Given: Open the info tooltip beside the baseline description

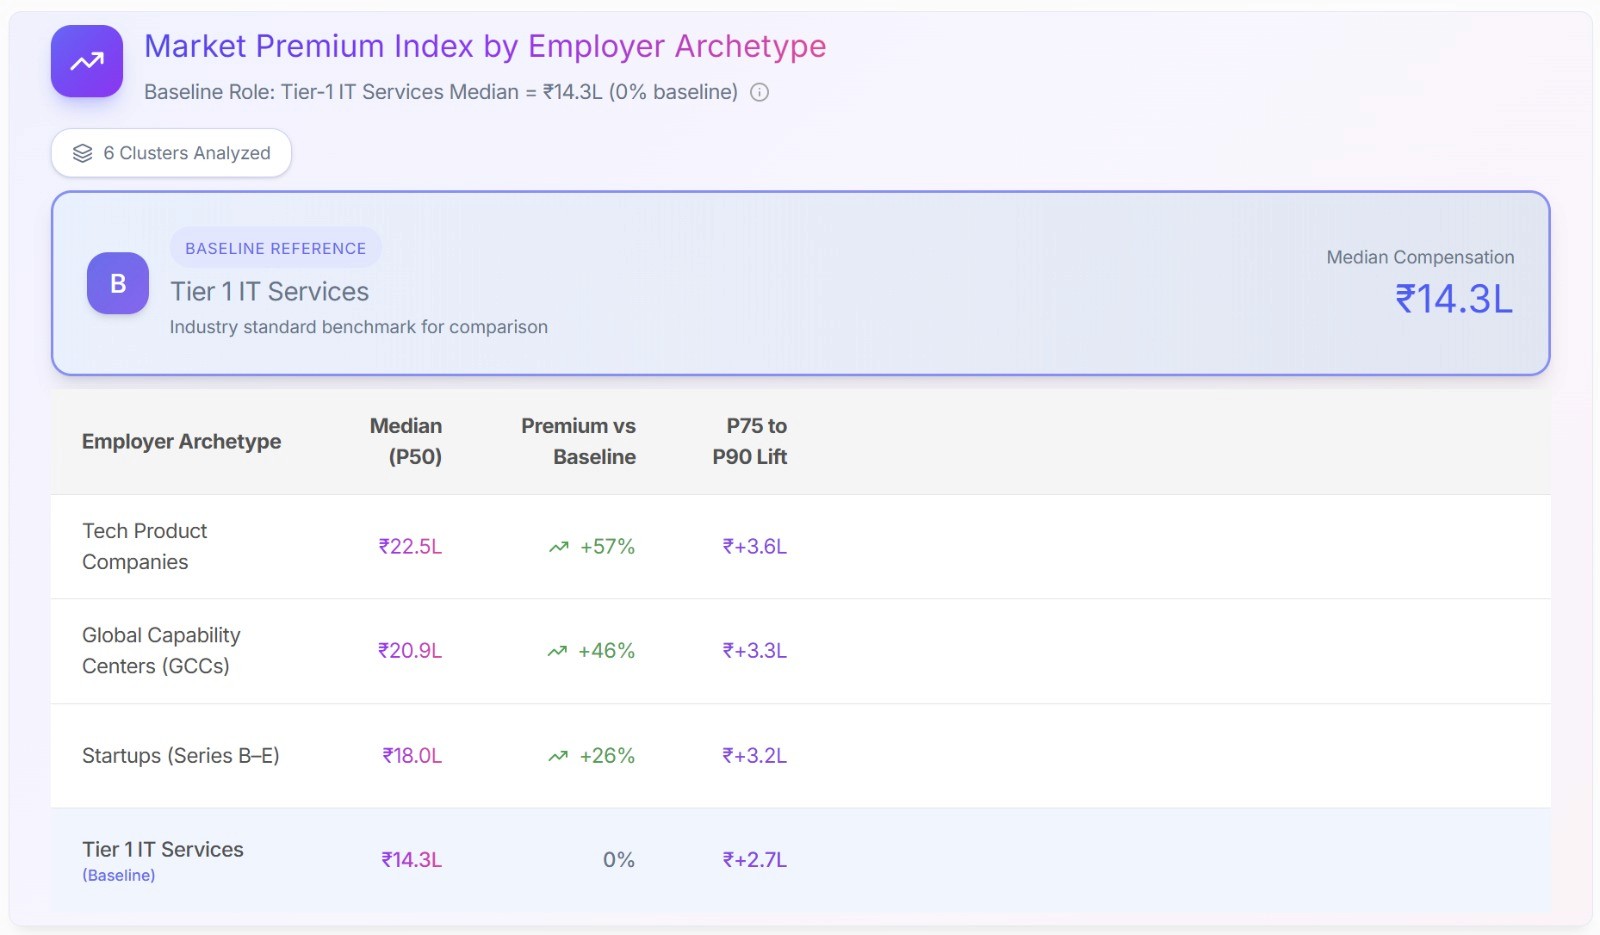Looking at the screenshot, I should (x=760, y=93).
